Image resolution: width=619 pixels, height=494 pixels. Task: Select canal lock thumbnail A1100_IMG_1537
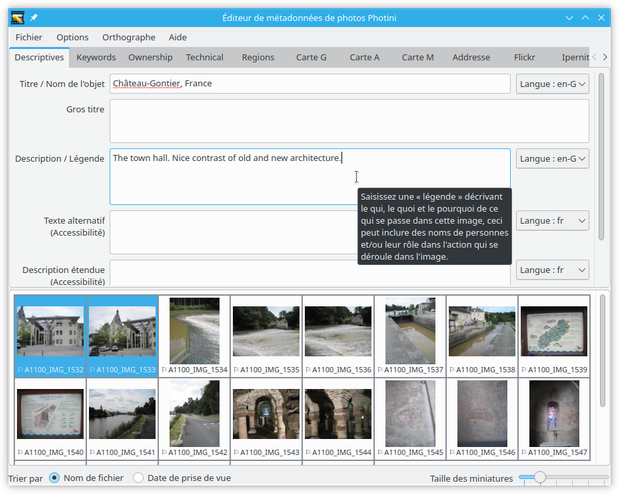click(410, 336)
